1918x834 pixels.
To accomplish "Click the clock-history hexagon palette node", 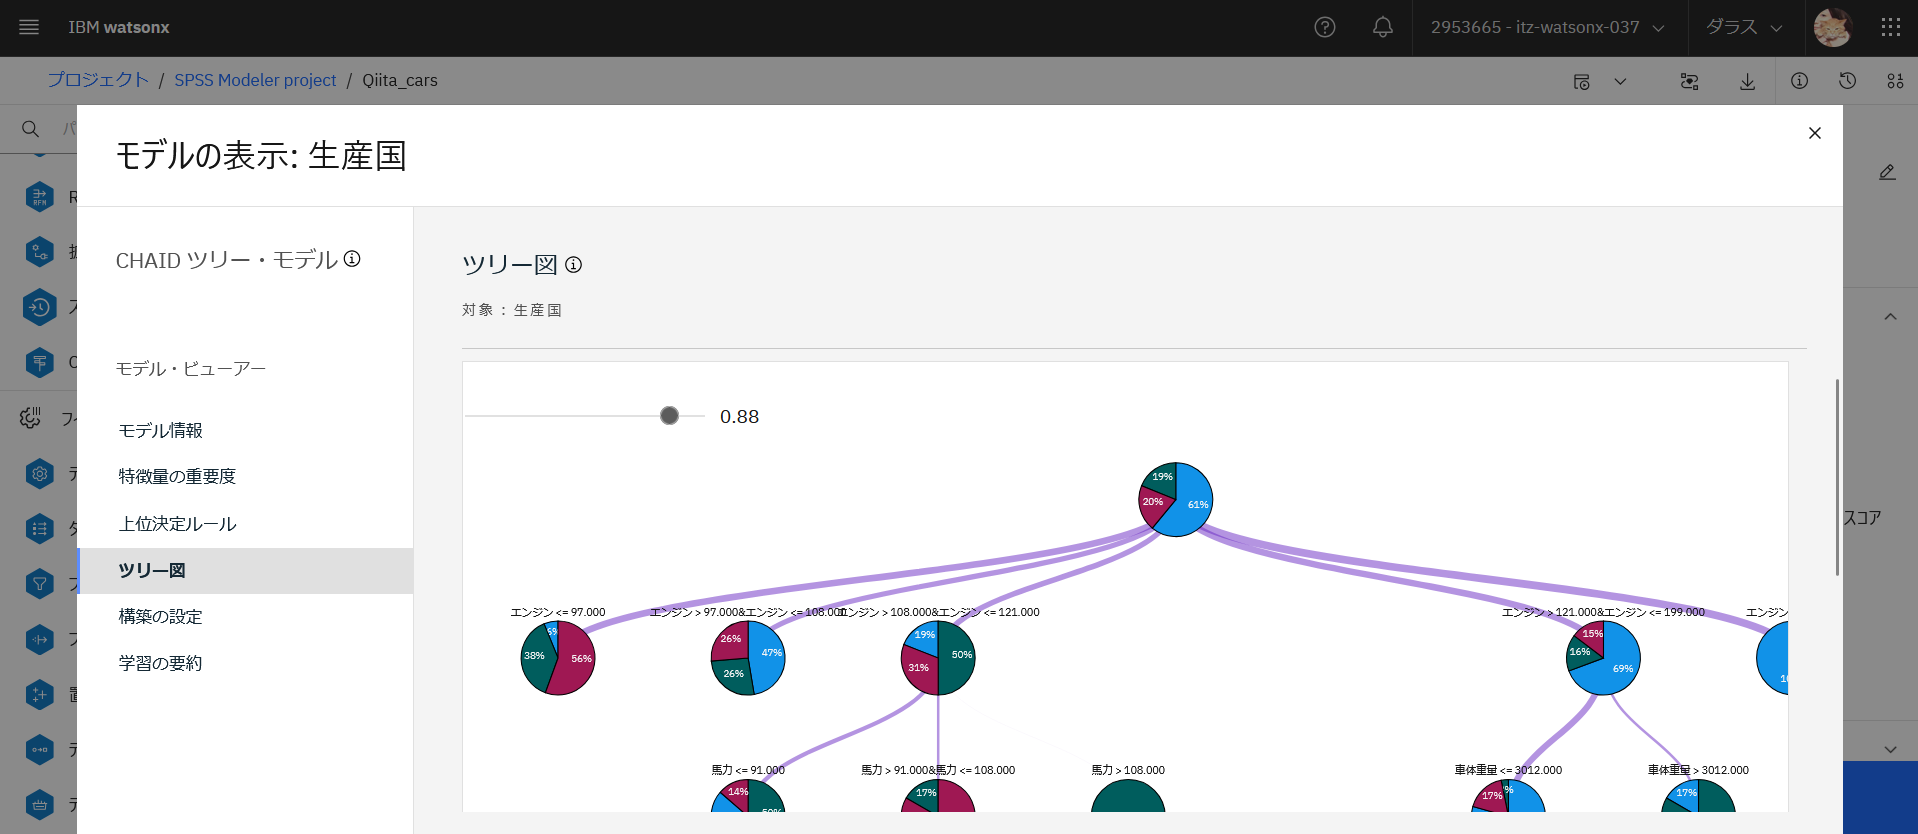I will click(40, 307).
